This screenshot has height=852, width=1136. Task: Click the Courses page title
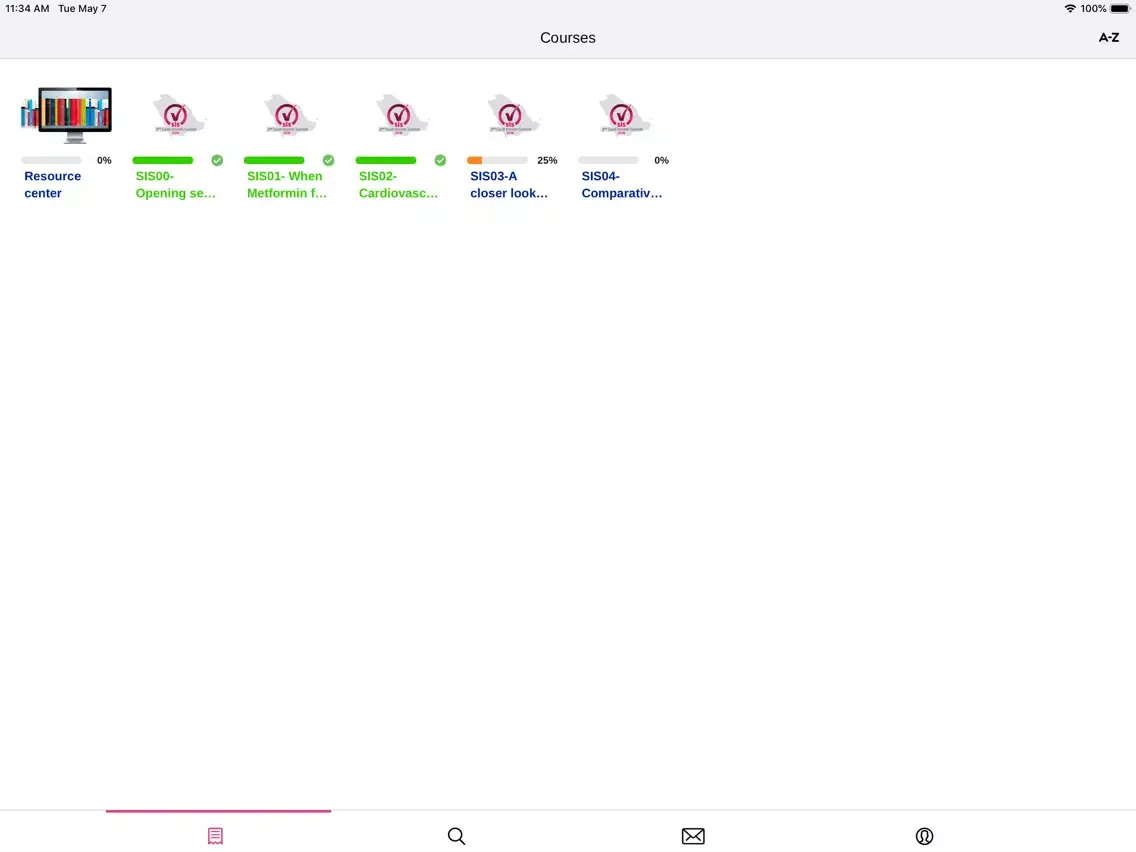(568, 38)
